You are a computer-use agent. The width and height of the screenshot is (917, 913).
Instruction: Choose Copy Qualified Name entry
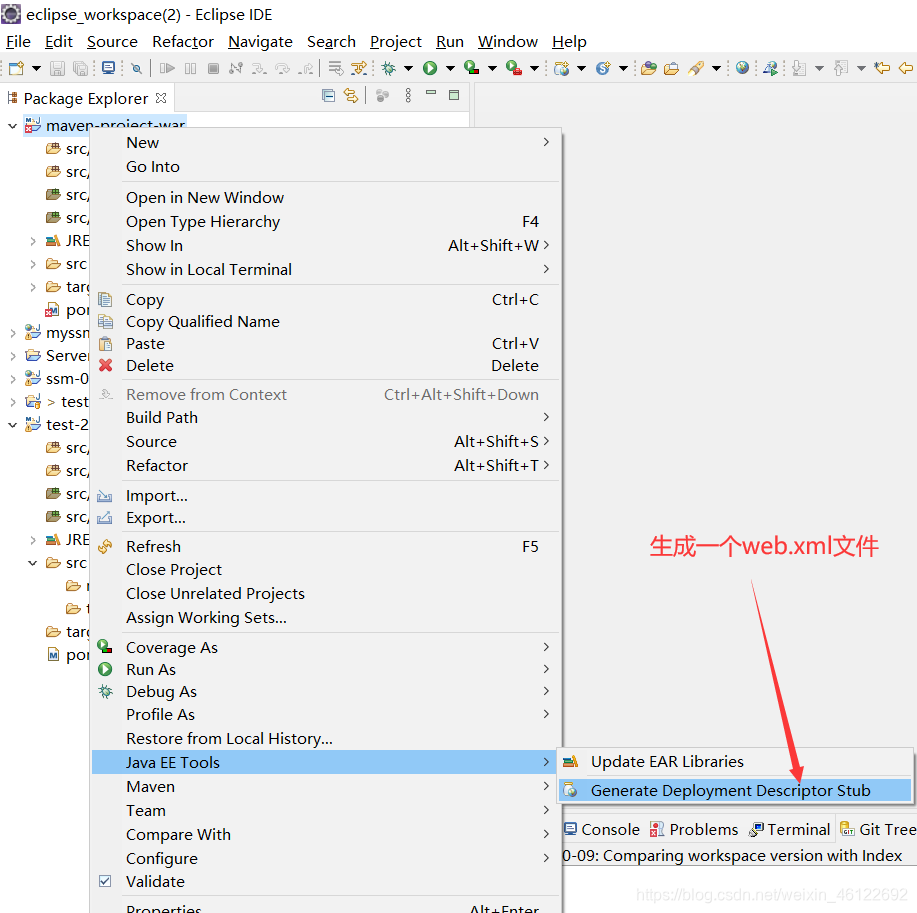[325, 322]
